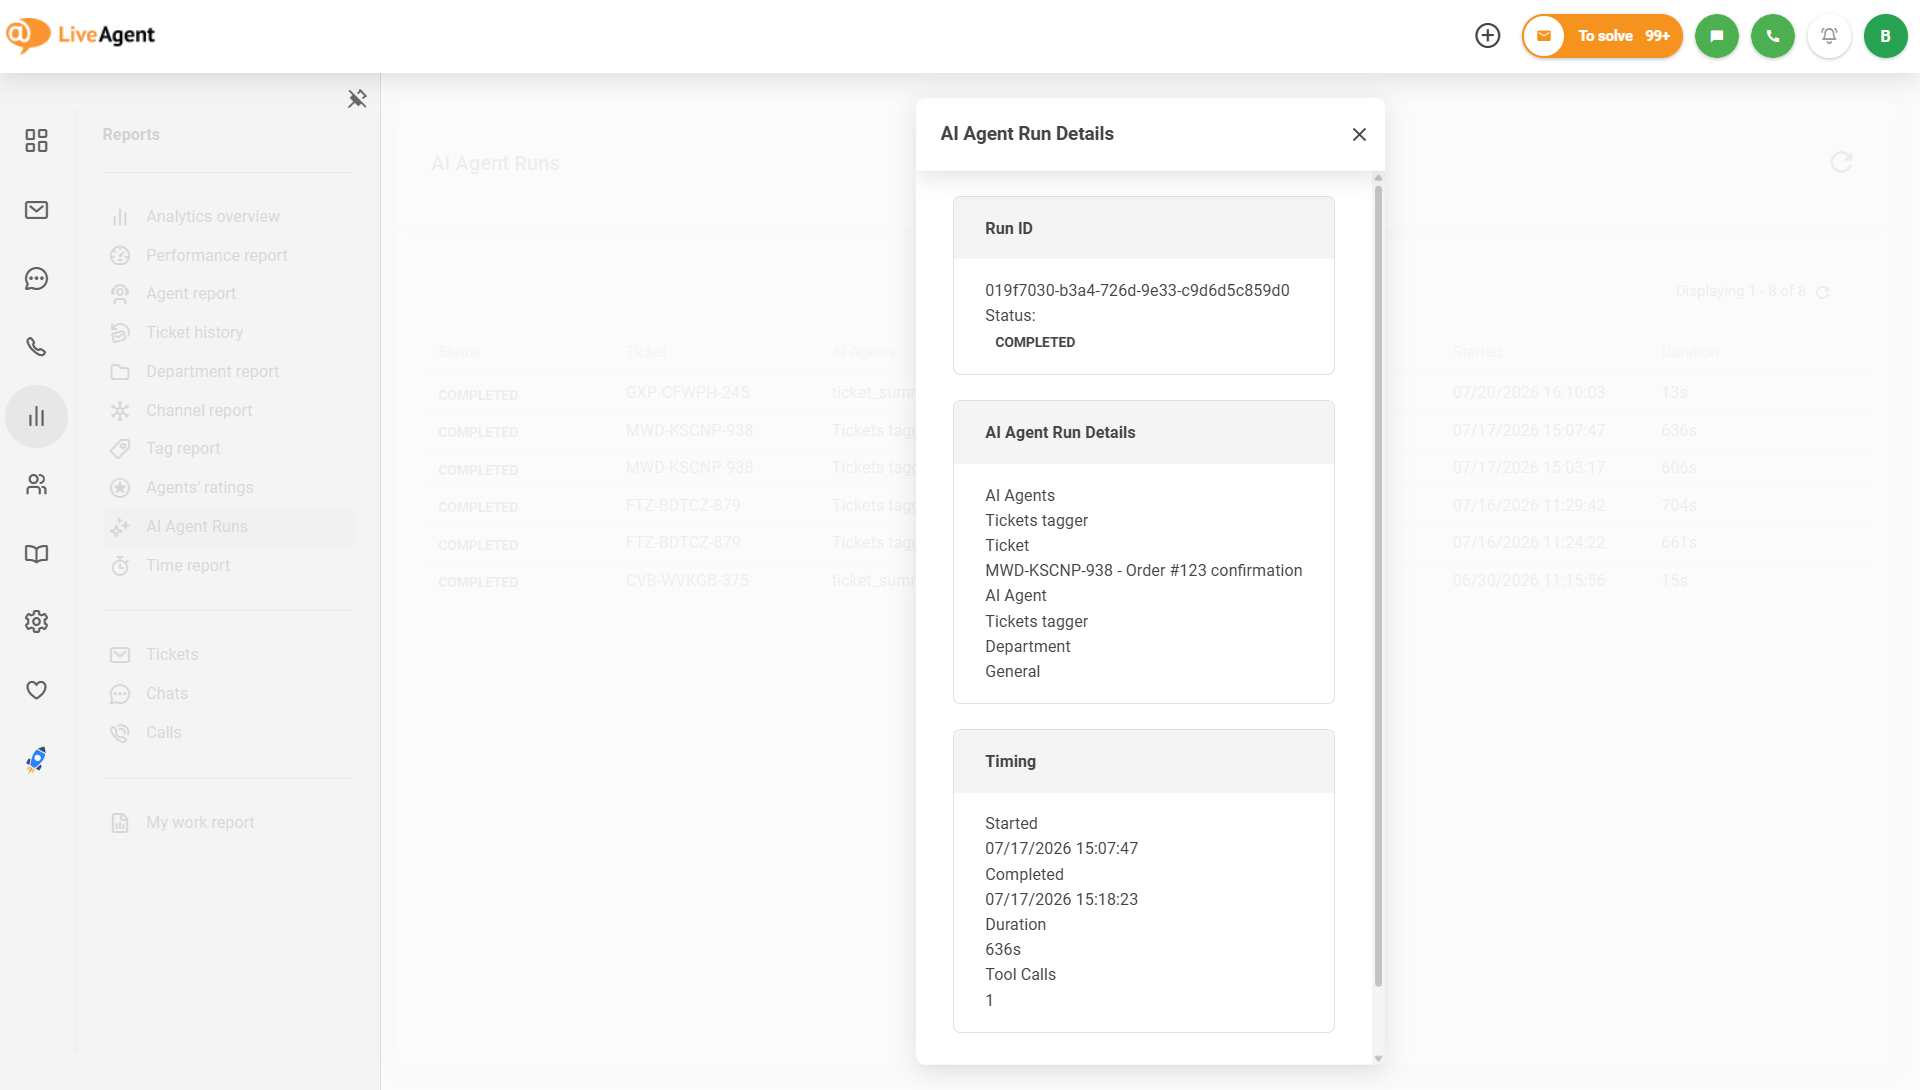Open the new item plus icon
The height and width of the screenshot is (1090, 1920).
coord(1488,36)
